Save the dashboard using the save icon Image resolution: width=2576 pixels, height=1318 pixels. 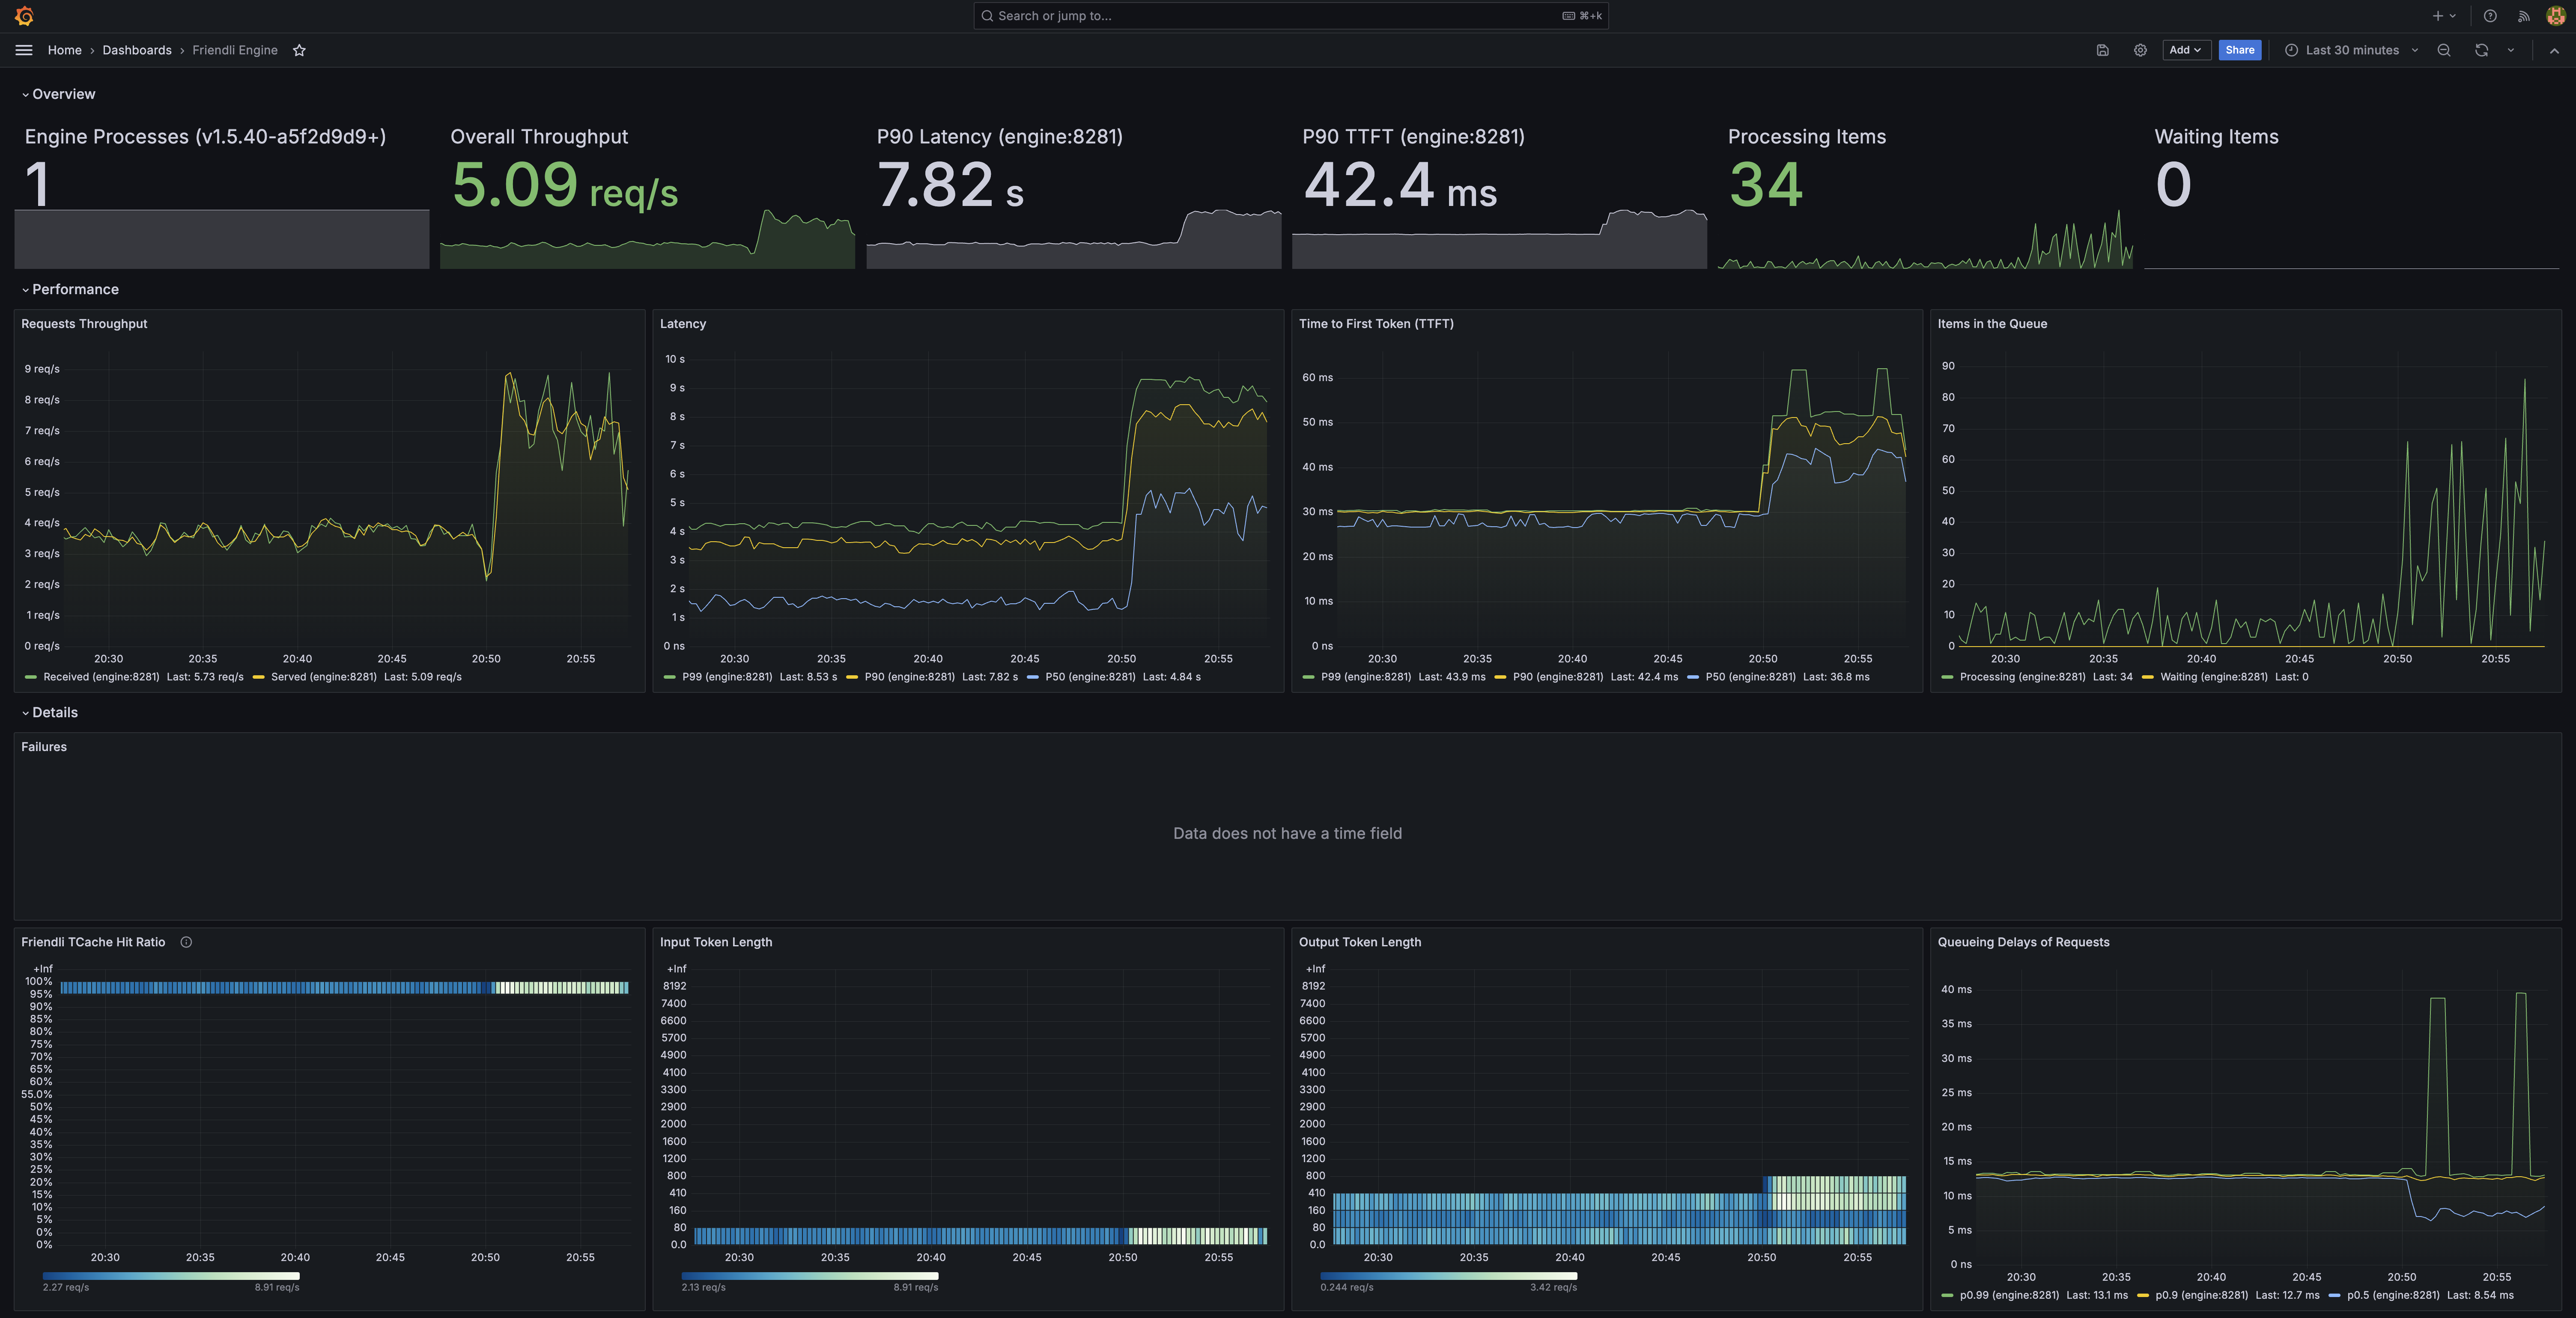pyautogui.click(x=2101, y=50)
